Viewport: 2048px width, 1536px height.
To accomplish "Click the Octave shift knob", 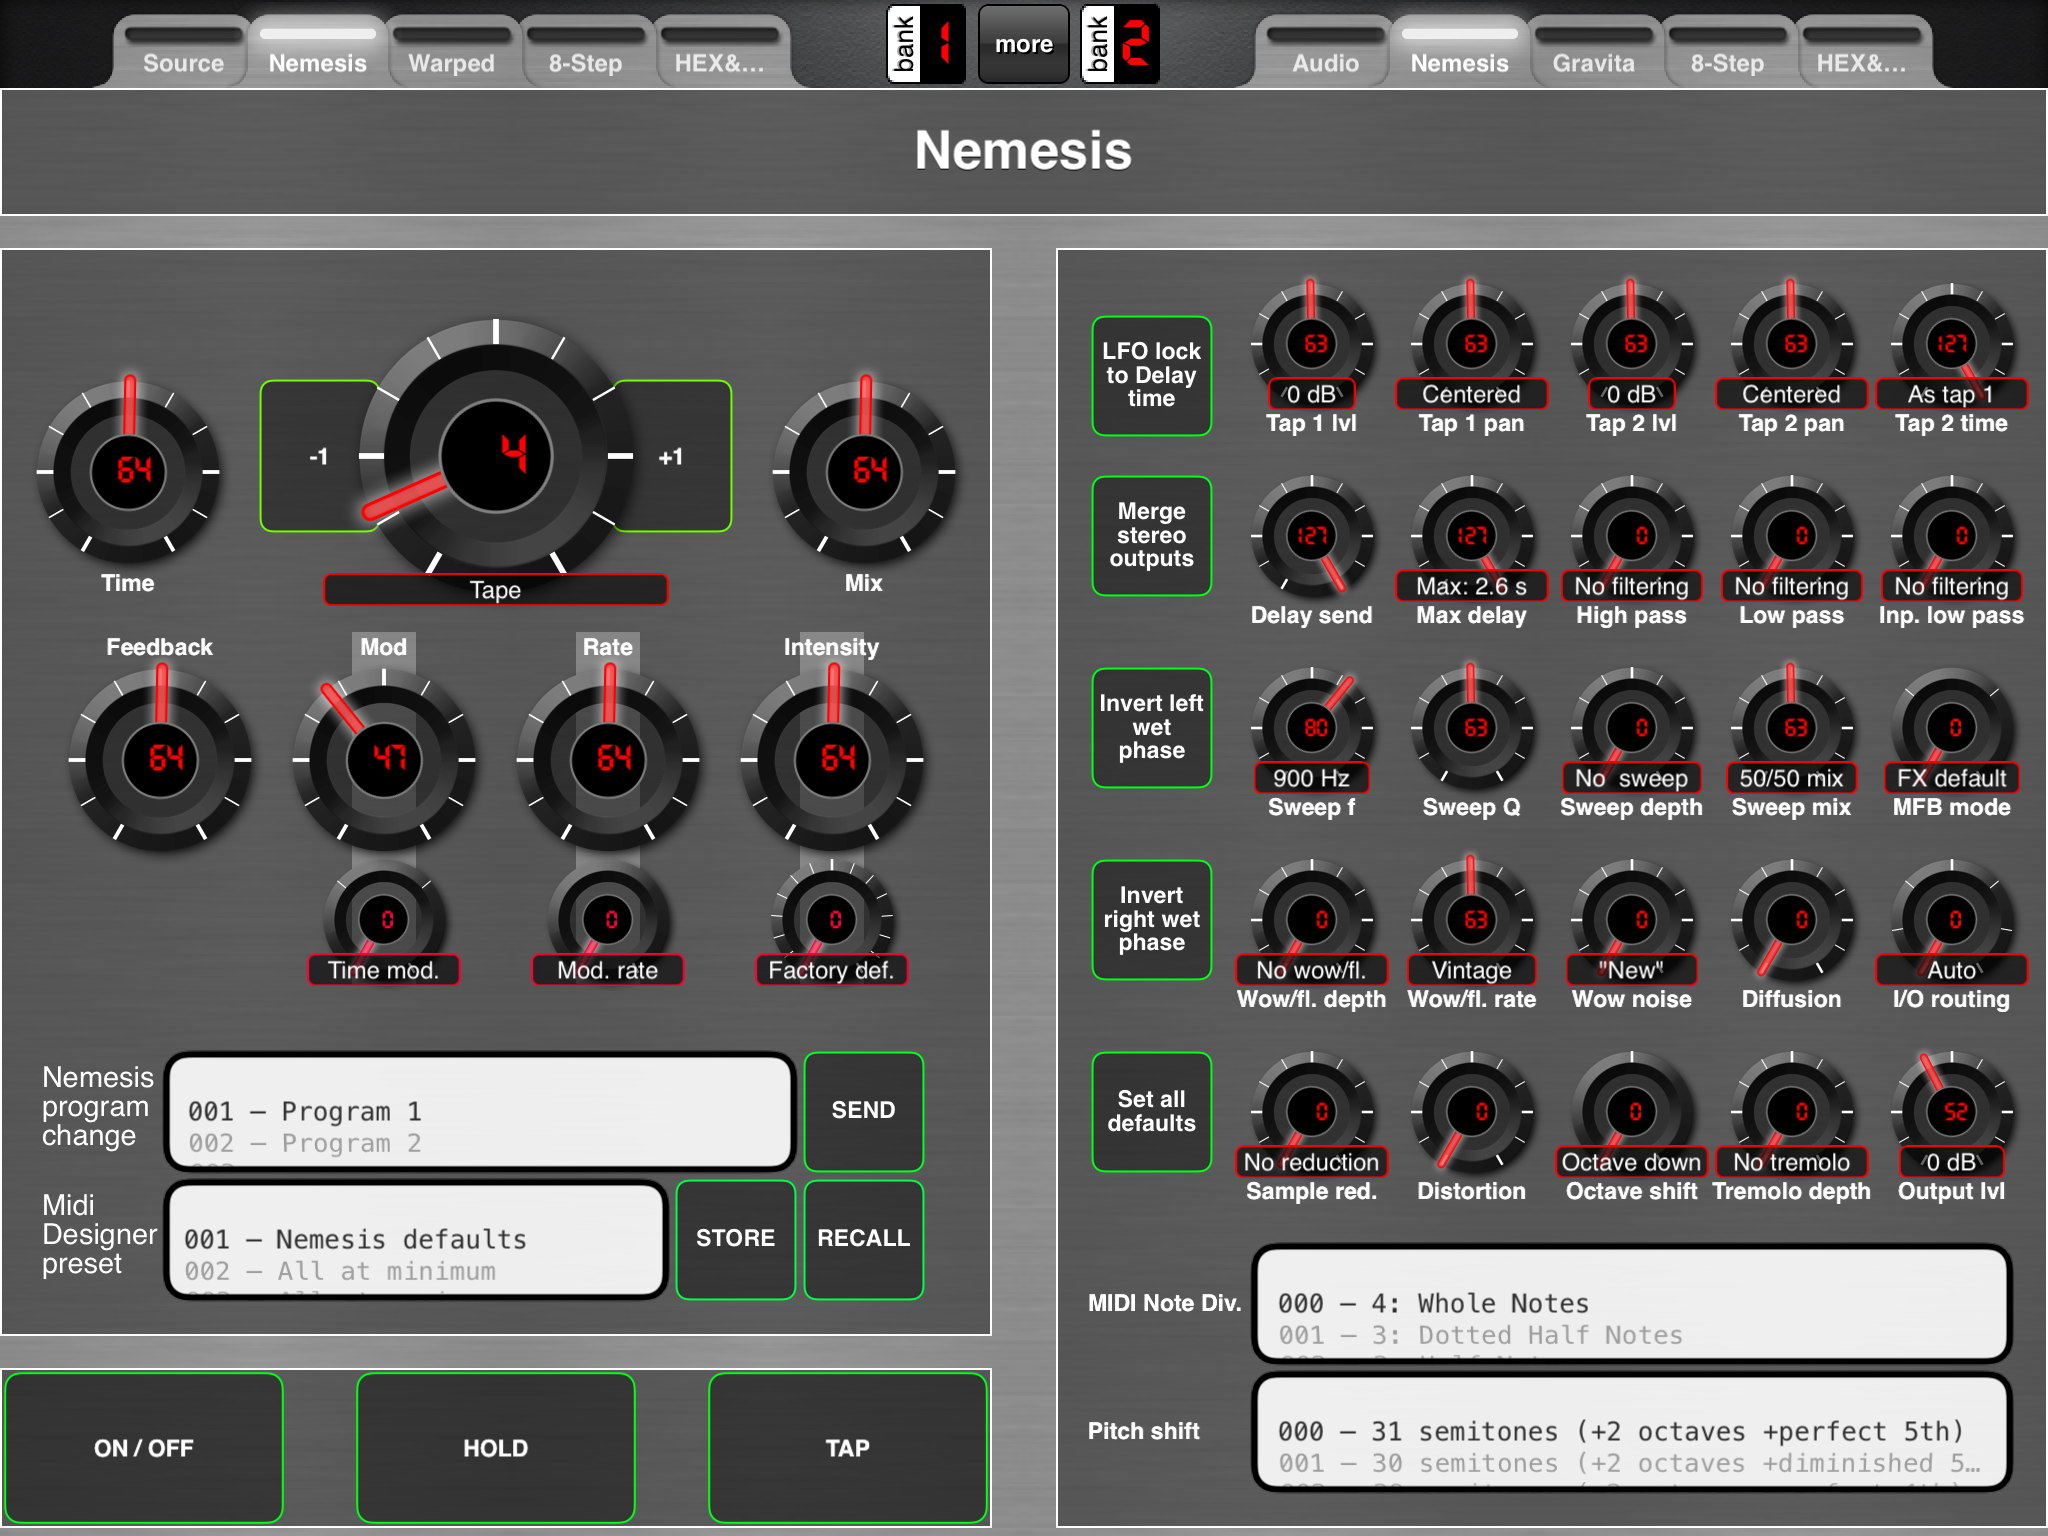I will (1632, 1112).
